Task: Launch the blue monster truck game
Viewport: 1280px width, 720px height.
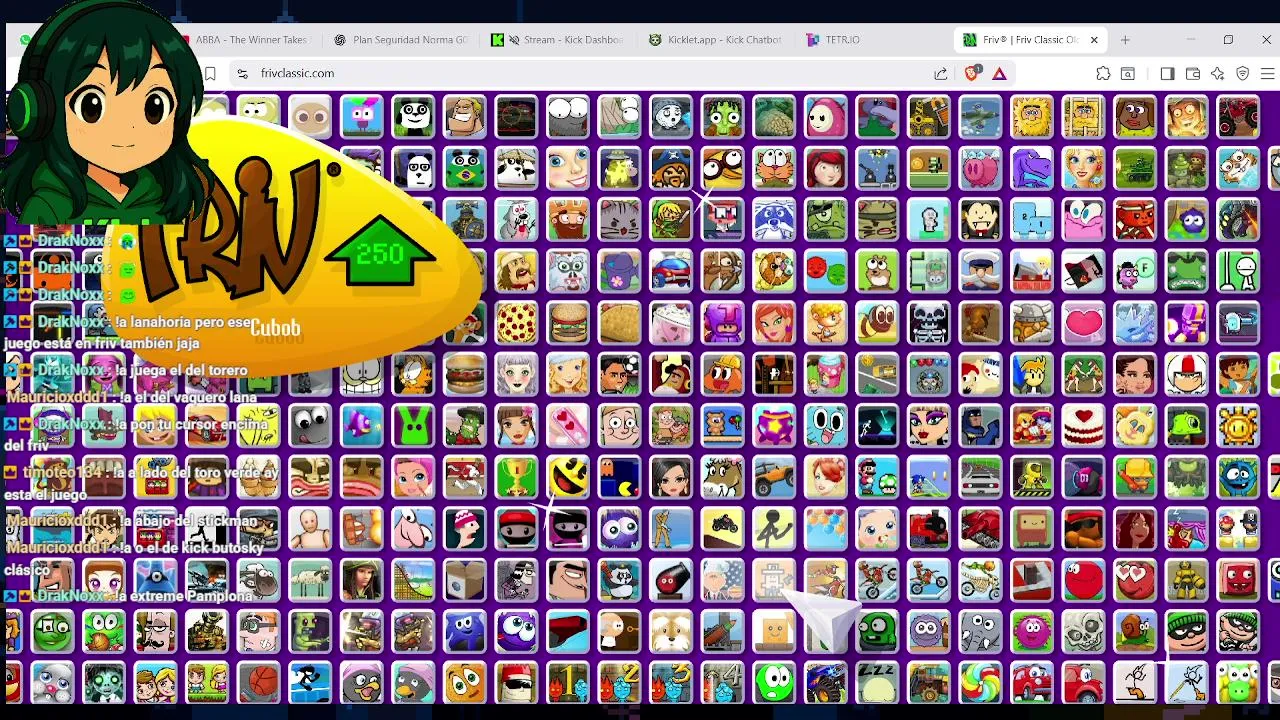Action: pyautogui.click(x=825, y=683)
